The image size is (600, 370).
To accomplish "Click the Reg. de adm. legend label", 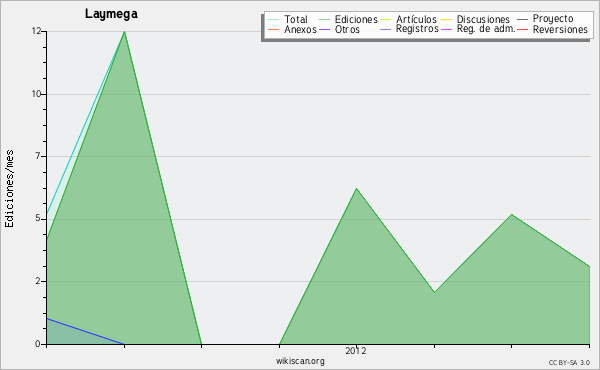I will pyautogui.click(x=486, y=29).
